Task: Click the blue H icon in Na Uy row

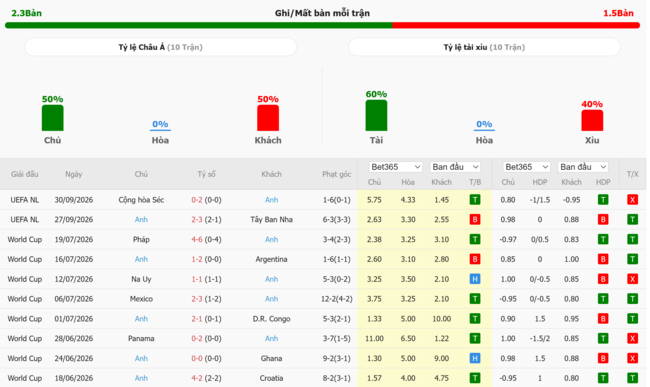Action: pyautogui.click(x=475, y=279)
